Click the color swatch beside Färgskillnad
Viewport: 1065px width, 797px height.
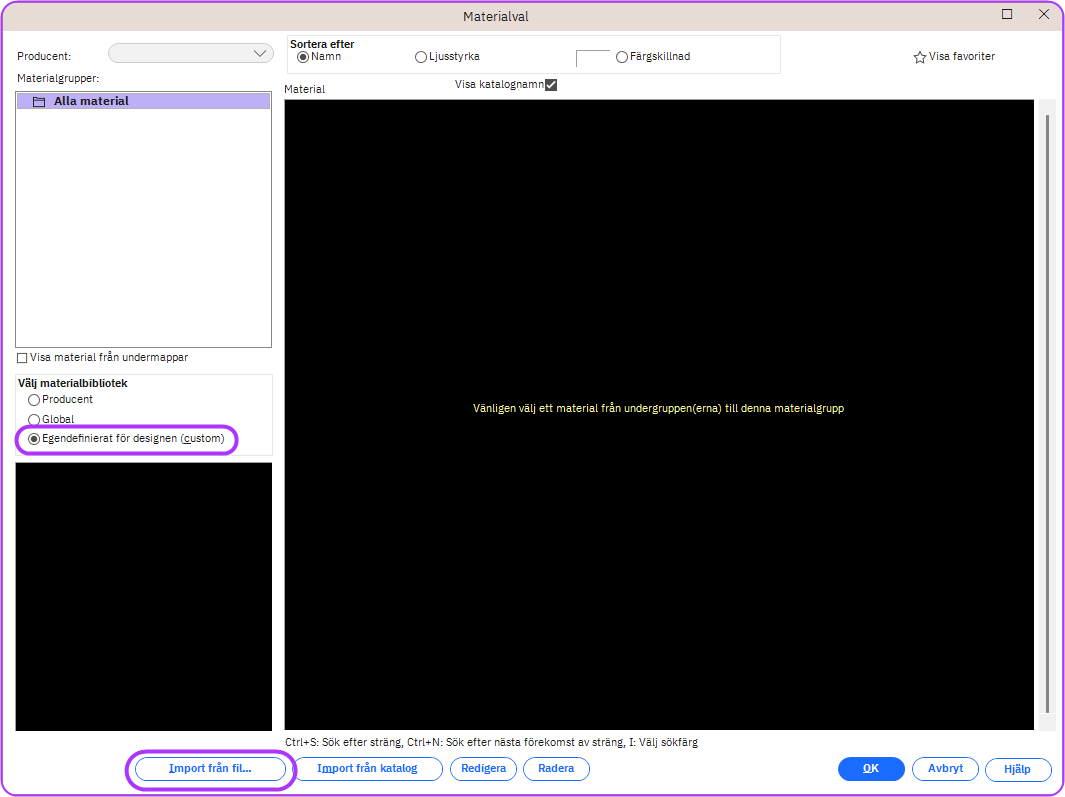(x=592, y=58)
